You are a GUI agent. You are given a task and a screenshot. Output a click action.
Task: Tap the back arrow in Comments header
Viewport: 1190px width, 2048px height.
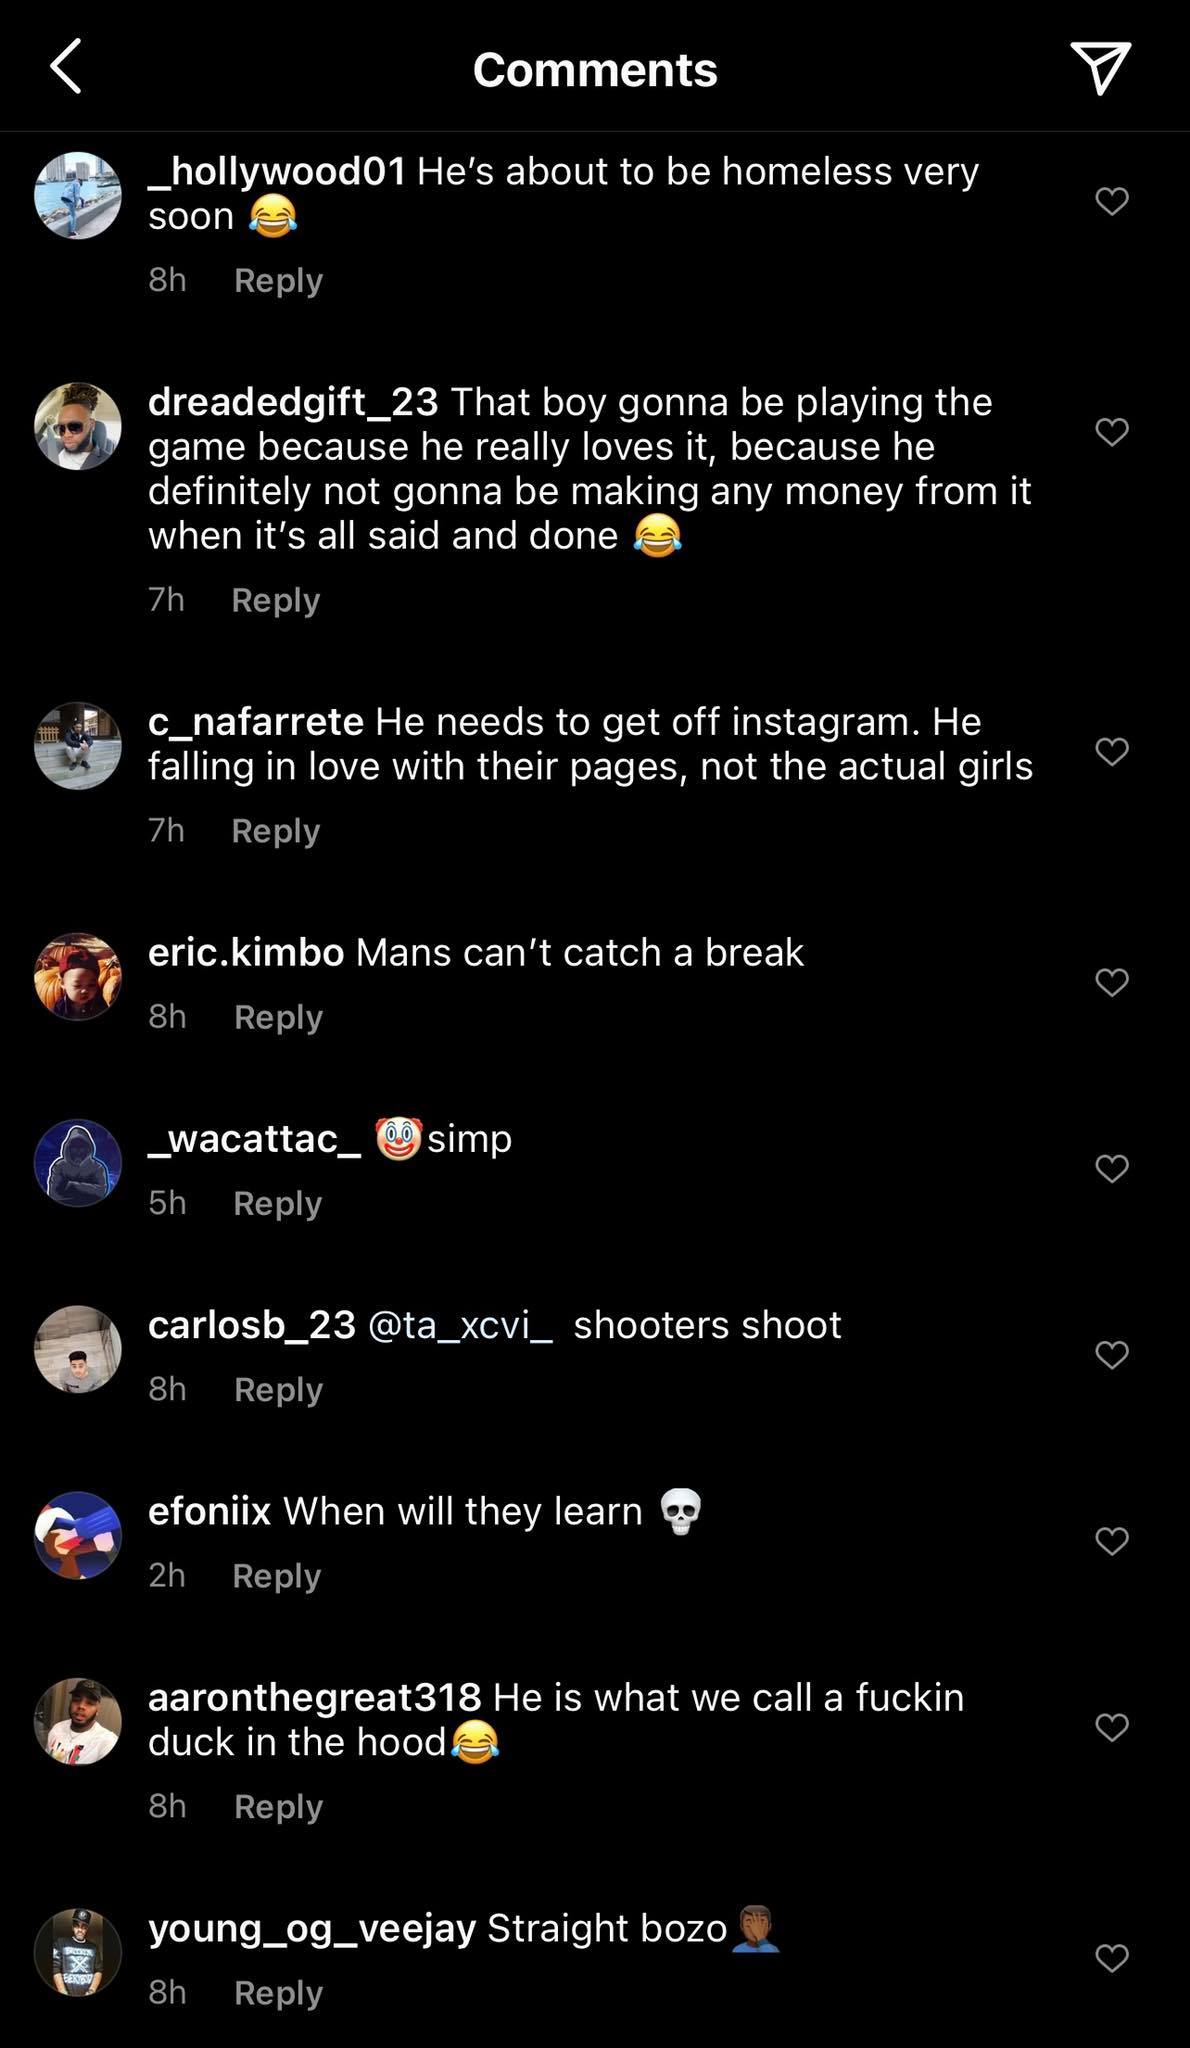[66, 68]
